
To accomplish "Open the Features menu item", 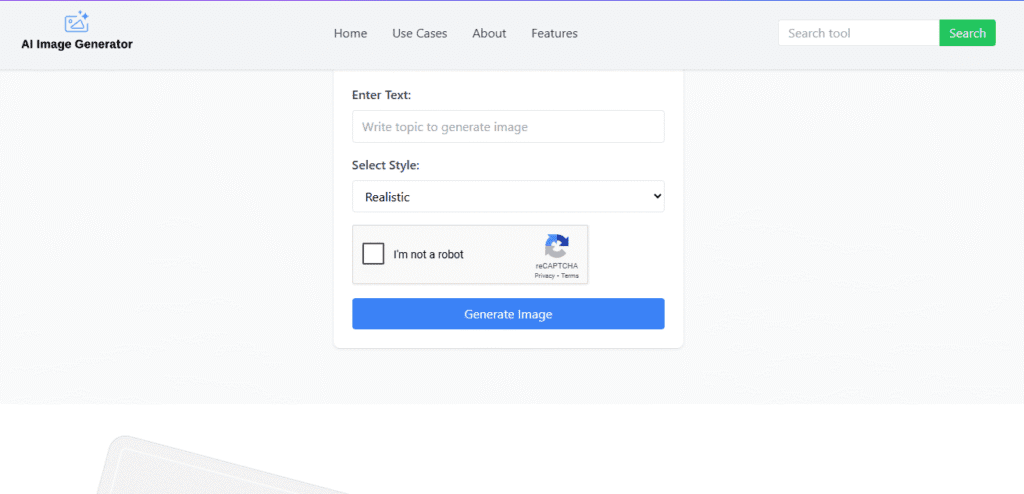I will 554,33.
